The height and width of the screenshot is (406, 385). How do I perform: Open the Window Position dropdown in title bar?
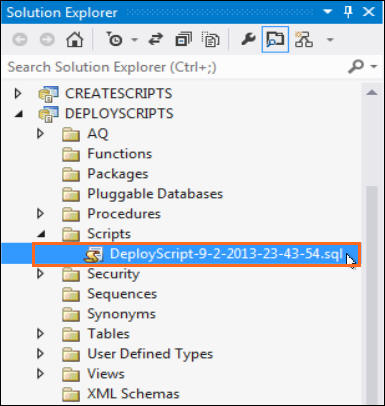click(328, 12)
